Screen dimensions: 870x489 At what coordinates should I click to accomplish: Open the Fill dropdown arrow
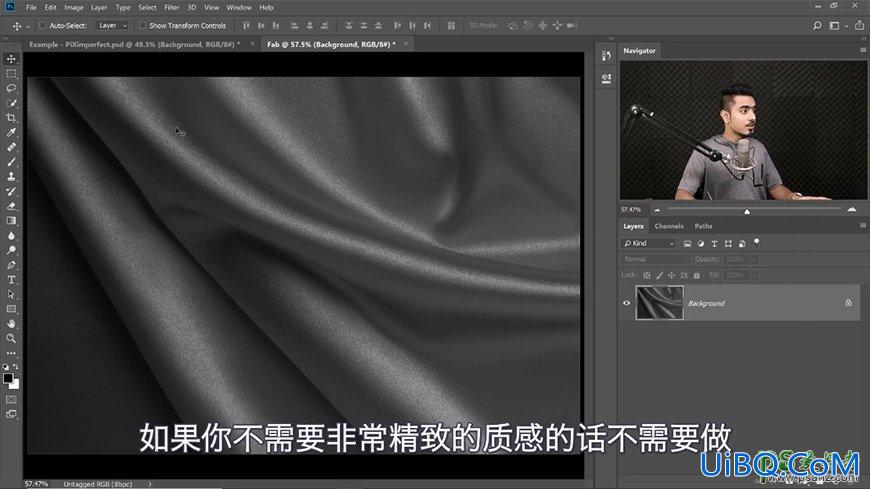[754, 275]
